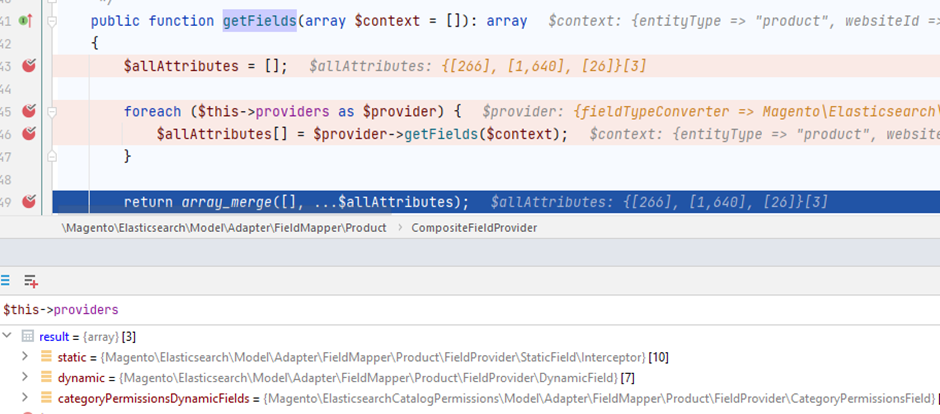The width and height of the screenshot is (940, 414).
Task: Click the implemented-method gutter icon beside getFields
Action: click(x=26, y=21)
